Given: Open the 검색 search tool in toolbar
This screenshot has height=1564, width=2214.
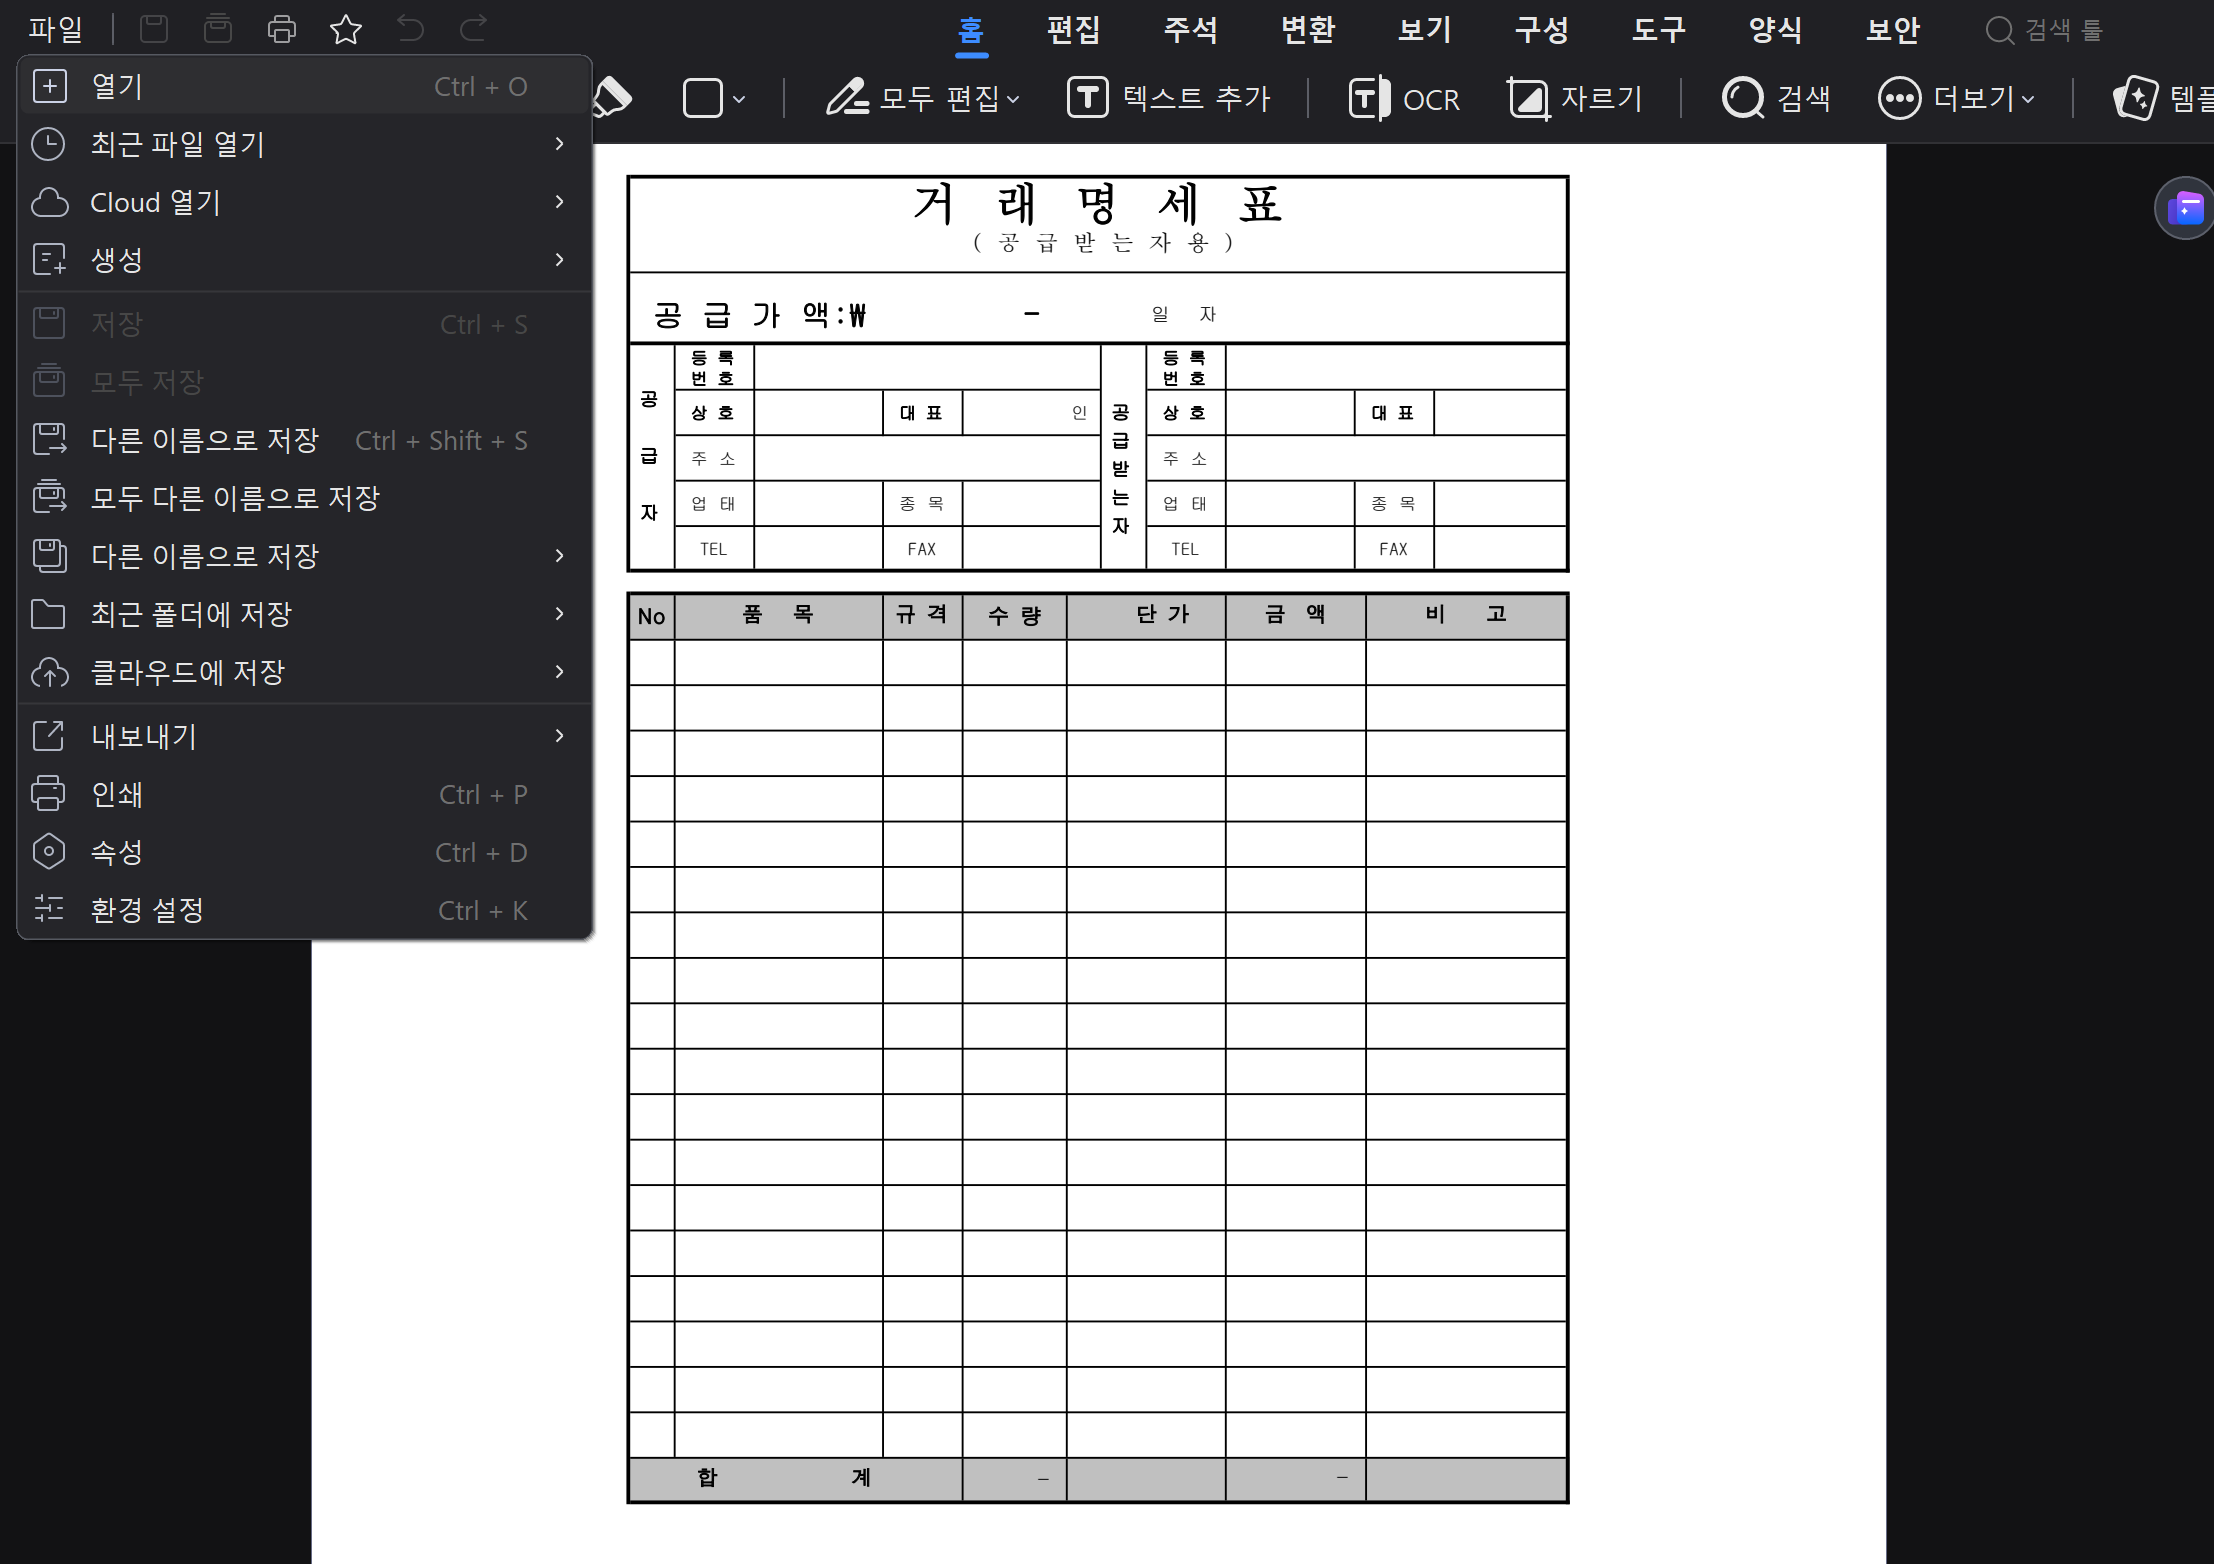Looking at the screenshot, I should 1776,98.
